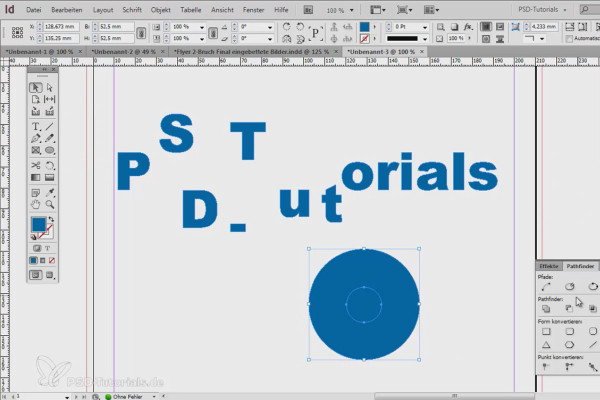Open the Objekt menu

pyautogui.click(x=160, y=10)
